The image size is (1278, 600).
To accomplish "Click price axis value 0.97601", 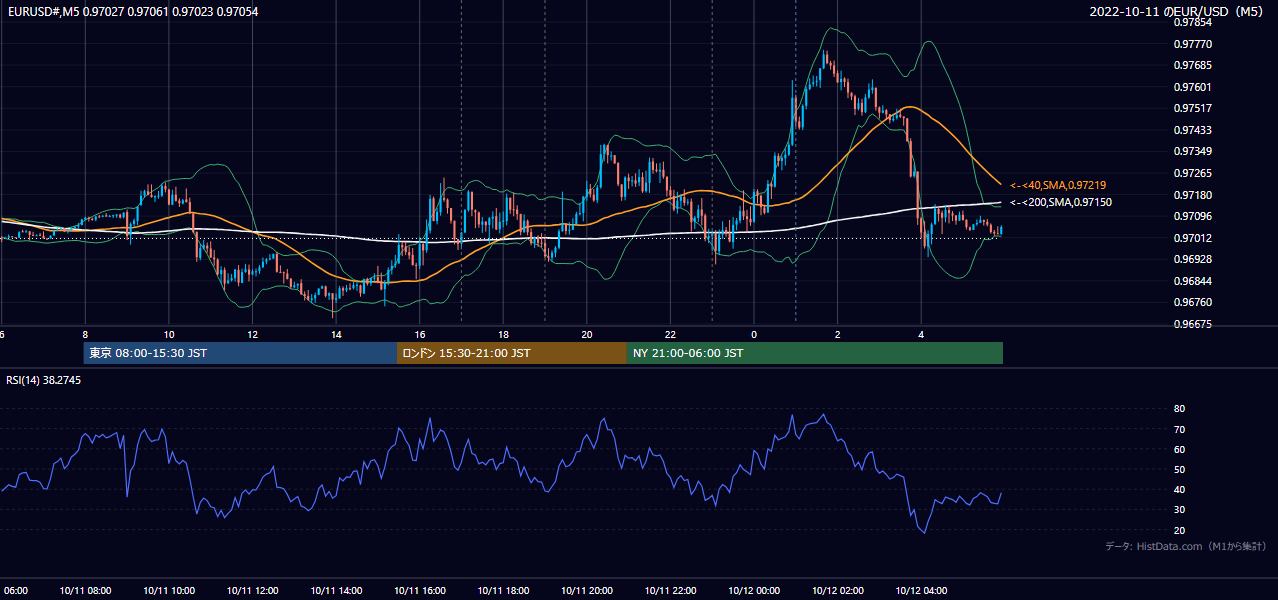I will (x=1192, y=87).
